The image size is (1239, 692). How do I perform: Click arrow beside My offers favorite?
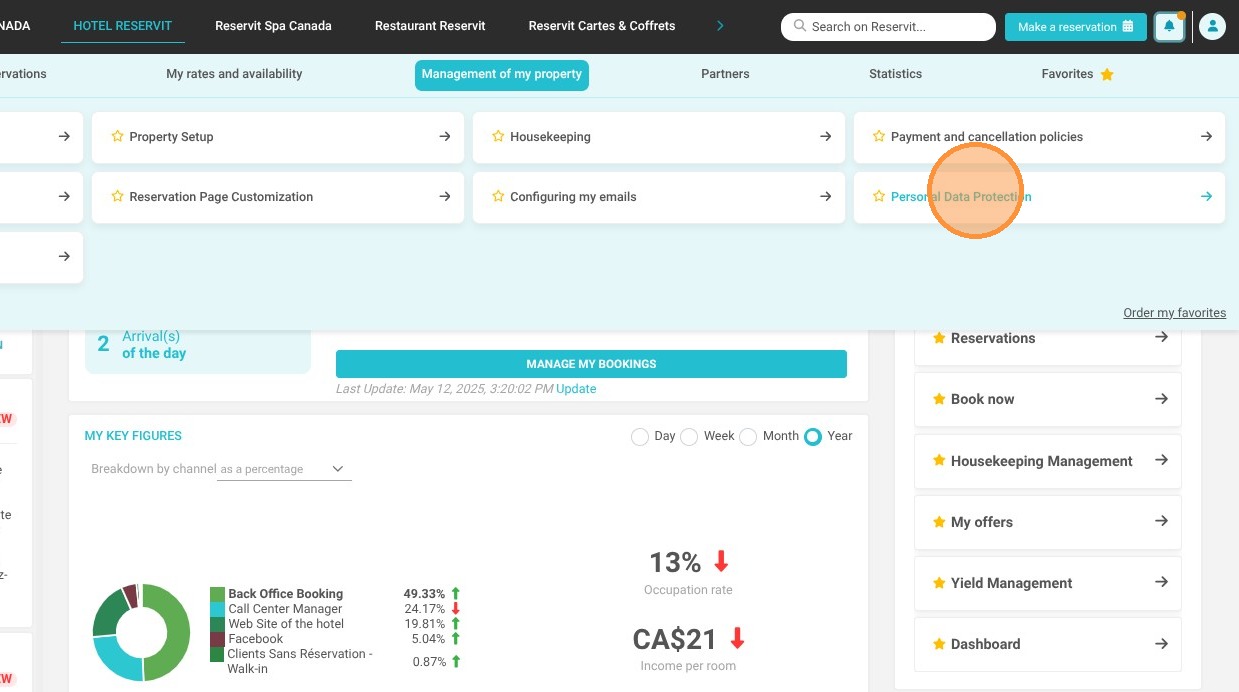coord(1161,521)
